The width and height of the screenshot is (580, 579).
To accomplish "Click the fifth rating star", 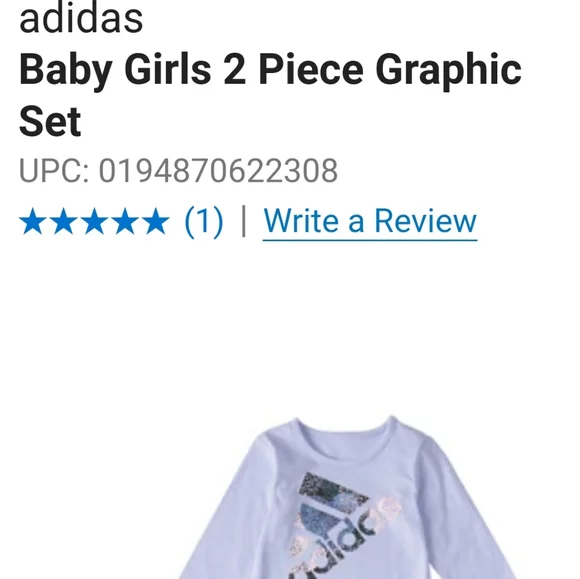I will click(x=156, y=221).
